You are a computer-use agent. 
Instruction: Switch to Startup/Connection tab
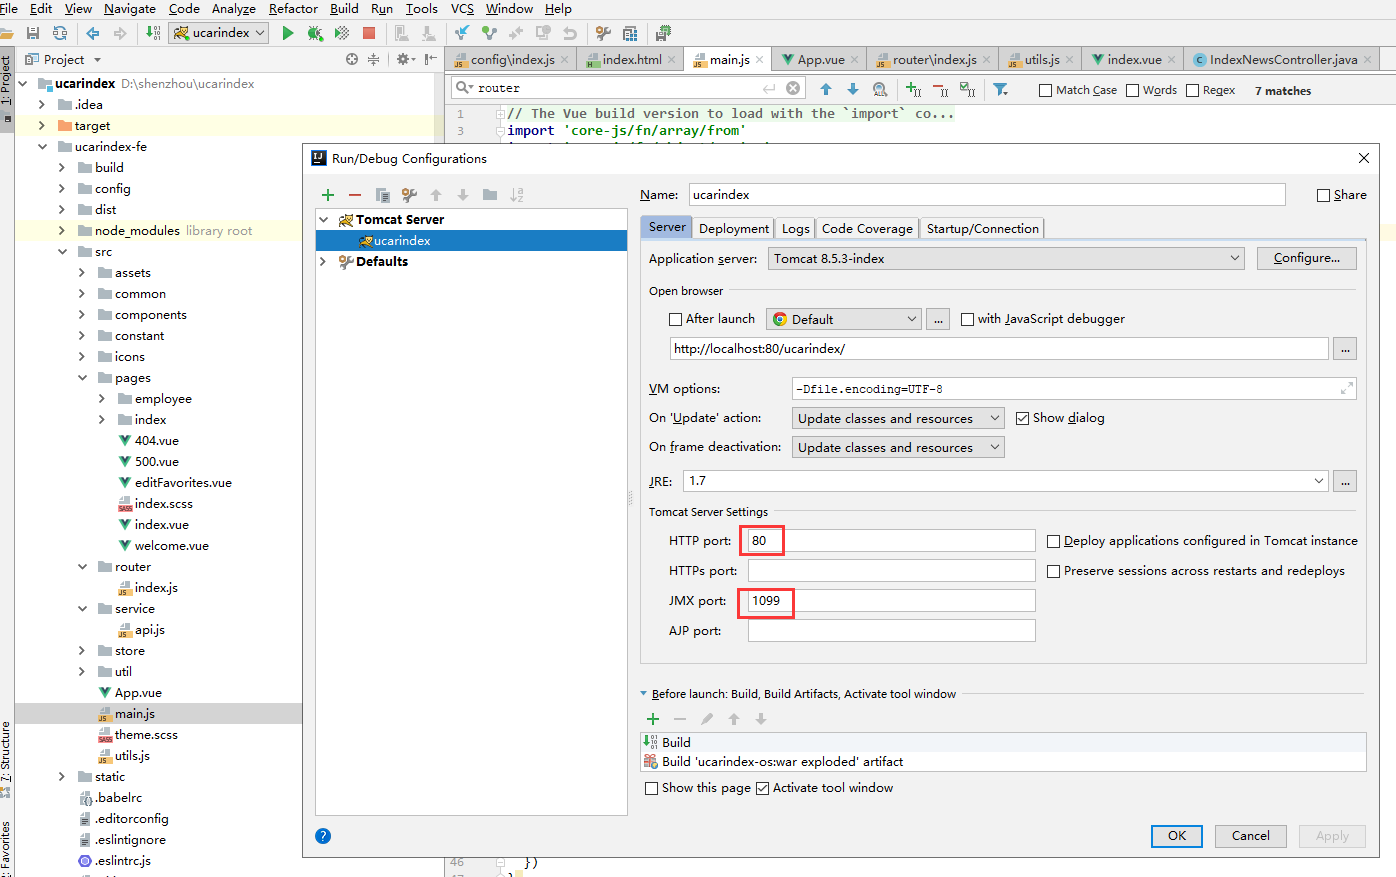click(x=982, y=228)
